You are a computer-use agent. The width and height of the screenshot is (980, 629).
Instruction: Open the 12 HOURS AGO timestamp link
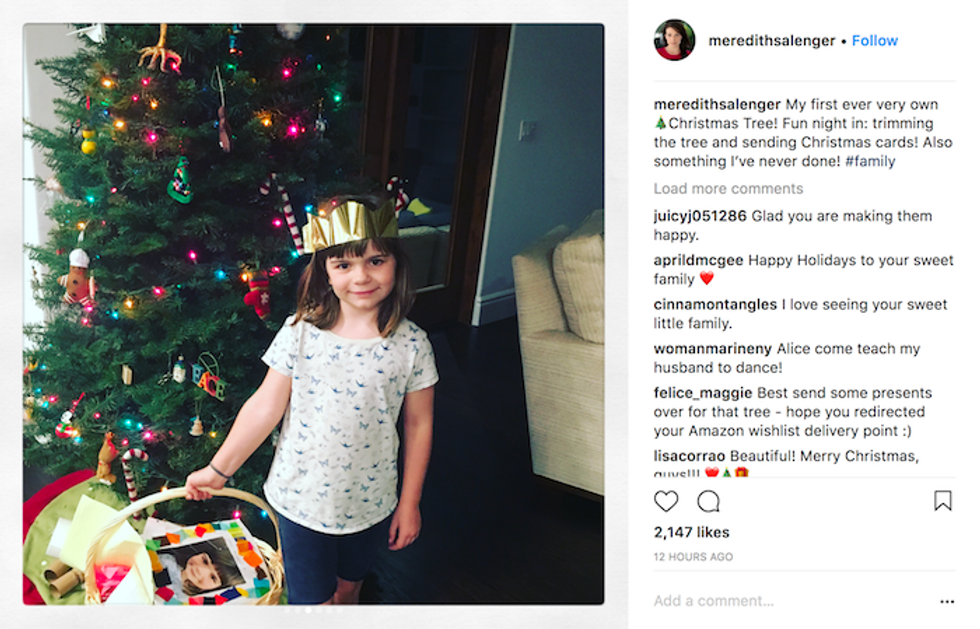point(693,556)
